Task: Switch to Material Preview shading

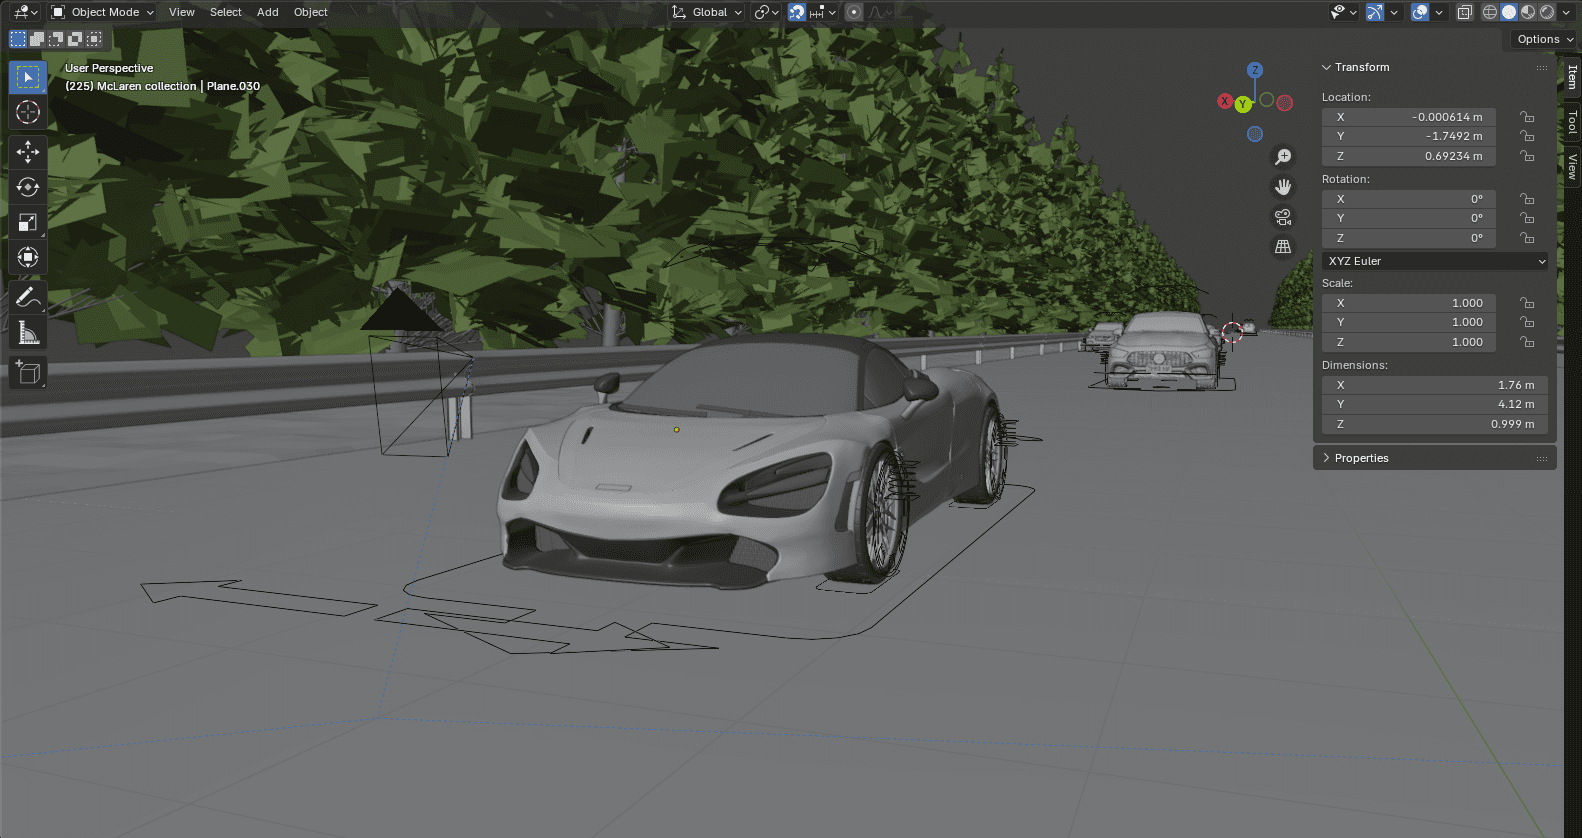Action: pyautogui.click(x=1528, y=12)
